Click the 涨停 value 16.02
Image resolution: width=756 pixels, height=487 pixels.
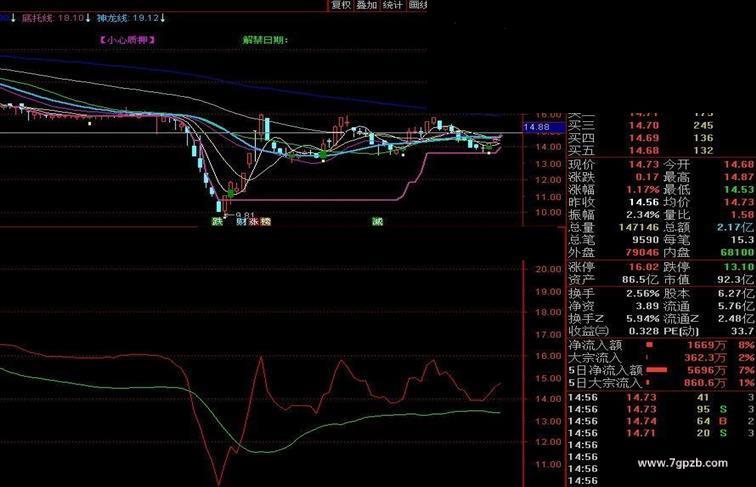644,267
